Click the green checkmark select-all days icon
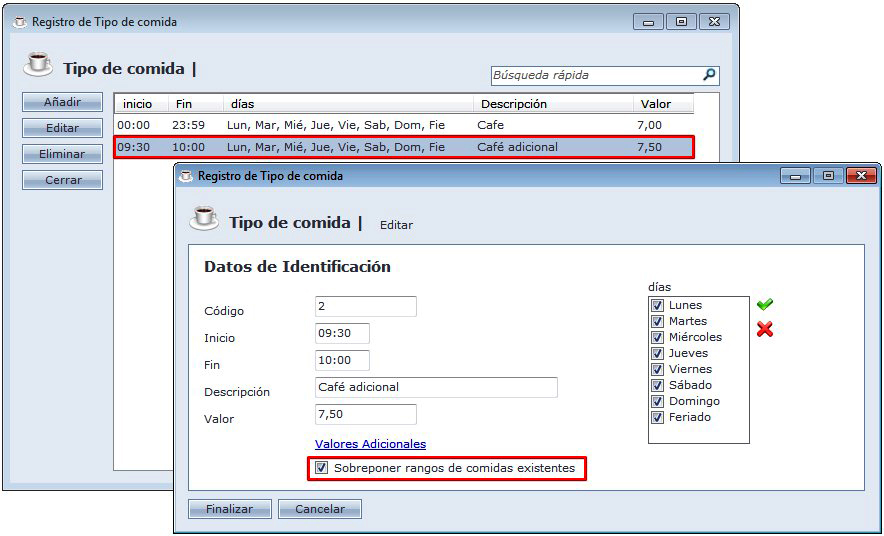 tap(765, 305)
